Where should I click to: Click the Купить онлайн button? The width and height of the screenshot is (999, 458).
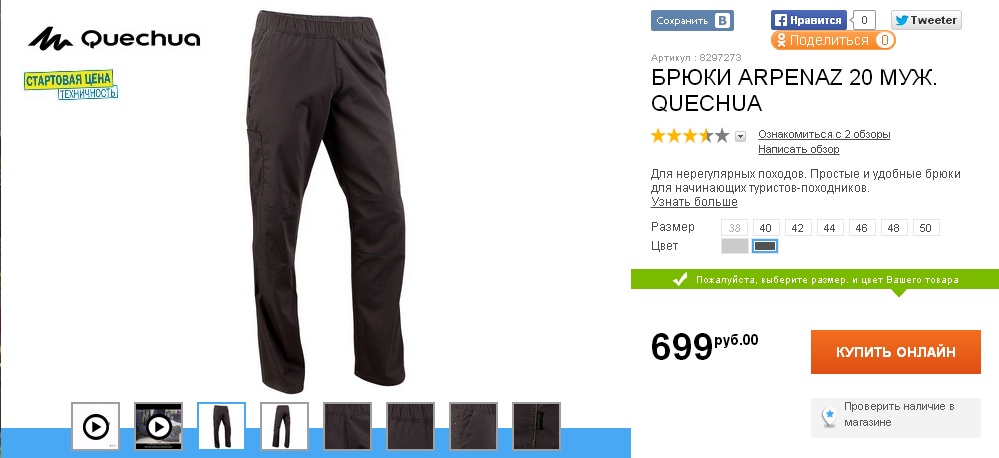pyautogui.click(x=896, y=352)
